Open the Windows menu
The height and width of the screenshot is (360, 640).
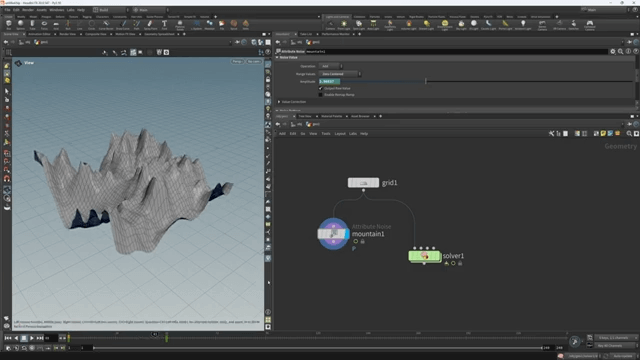56,10
